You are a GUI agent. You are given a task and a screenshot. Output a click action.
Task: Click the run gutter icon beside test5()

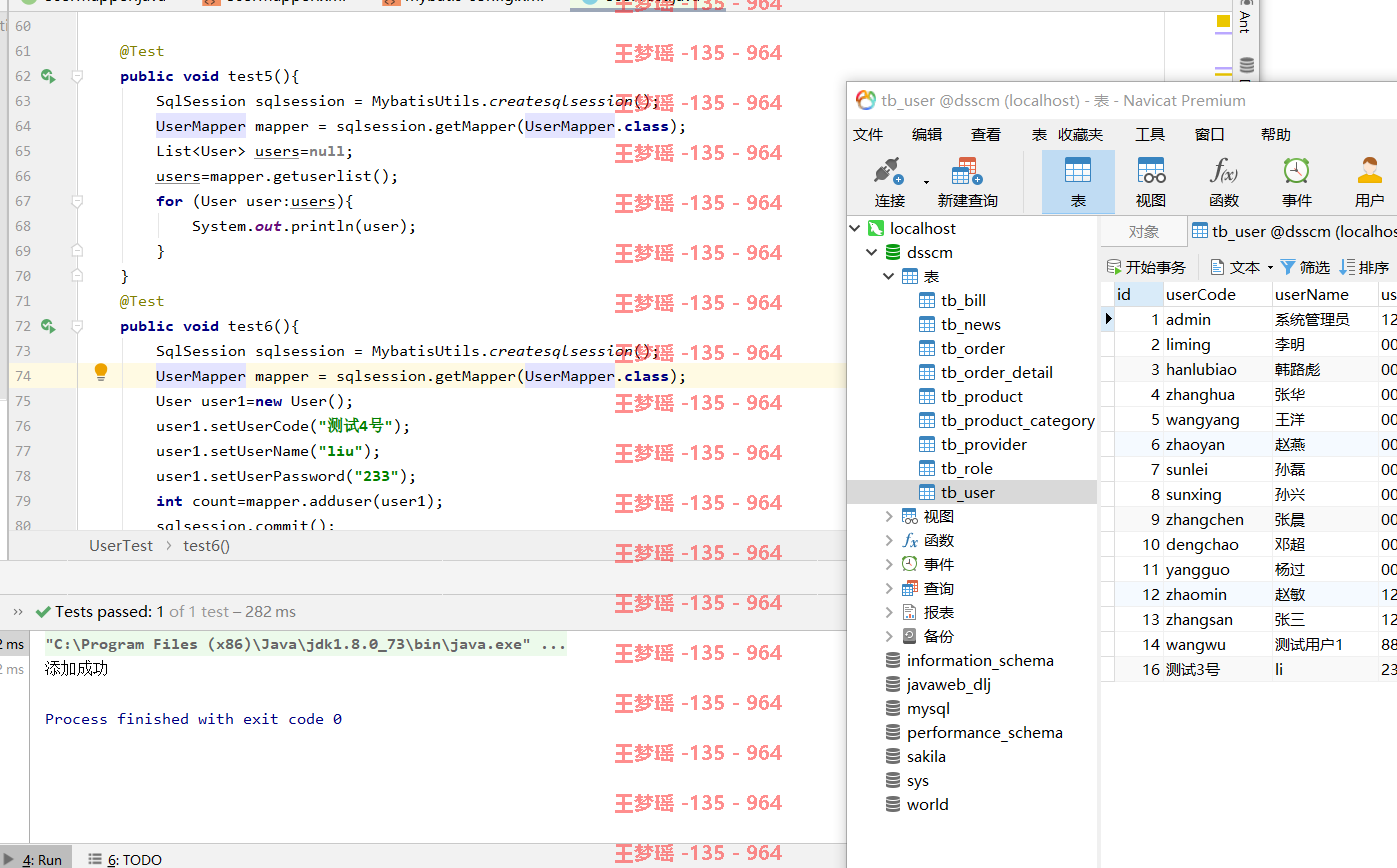pyautogui.click(x=47, y=76)
